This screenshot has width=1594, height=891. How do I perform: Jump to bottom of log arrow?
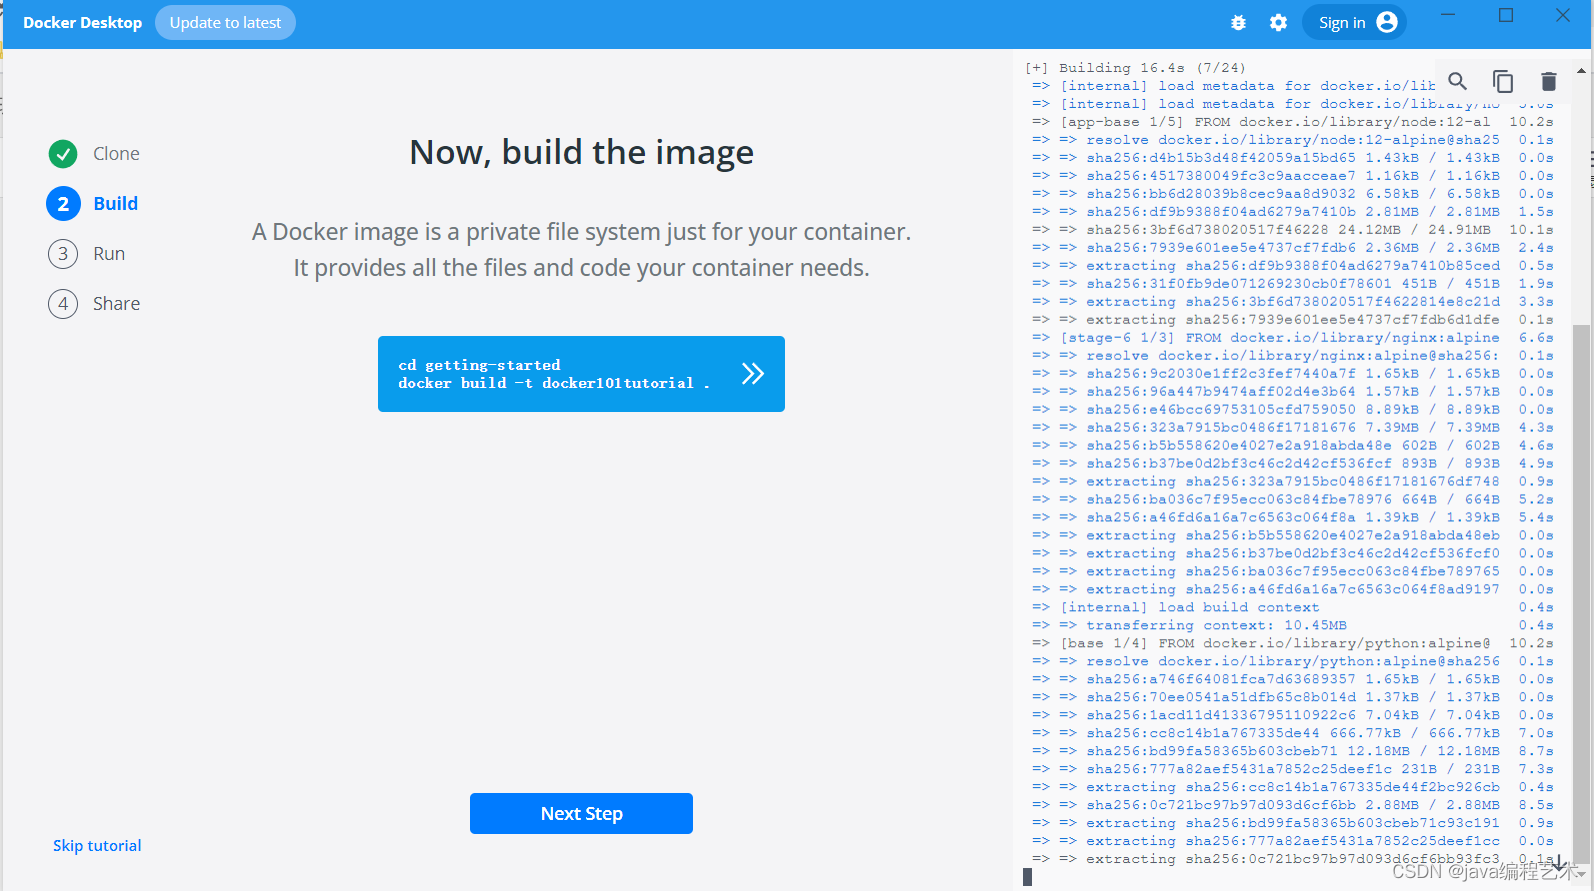coord(1558,861)
